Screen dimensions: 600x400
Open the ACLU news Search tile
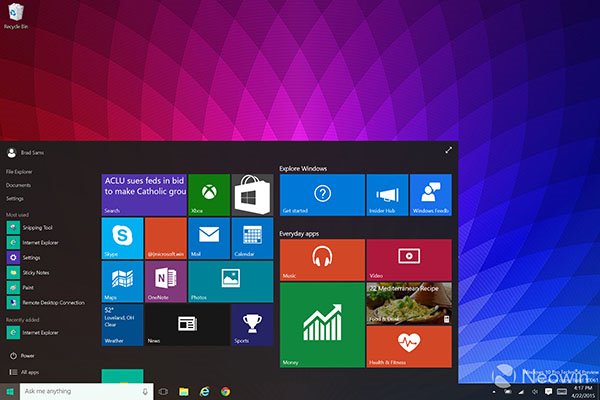click(144, 195)
